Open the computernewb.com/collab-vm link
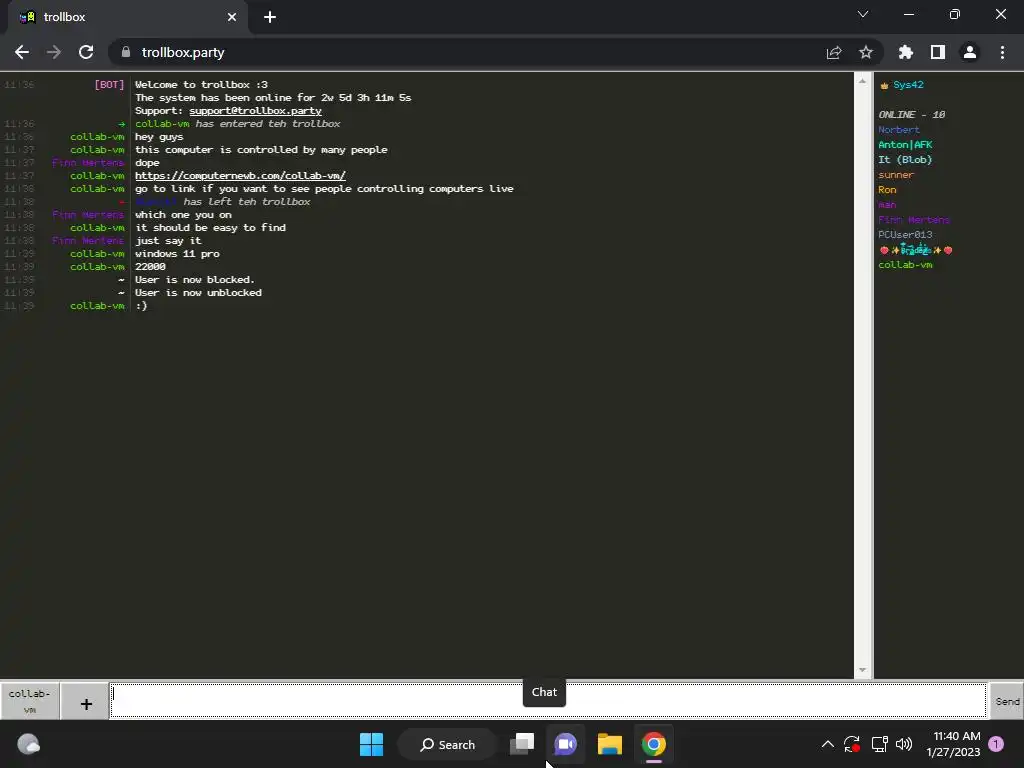 click(x=240, y=175)
